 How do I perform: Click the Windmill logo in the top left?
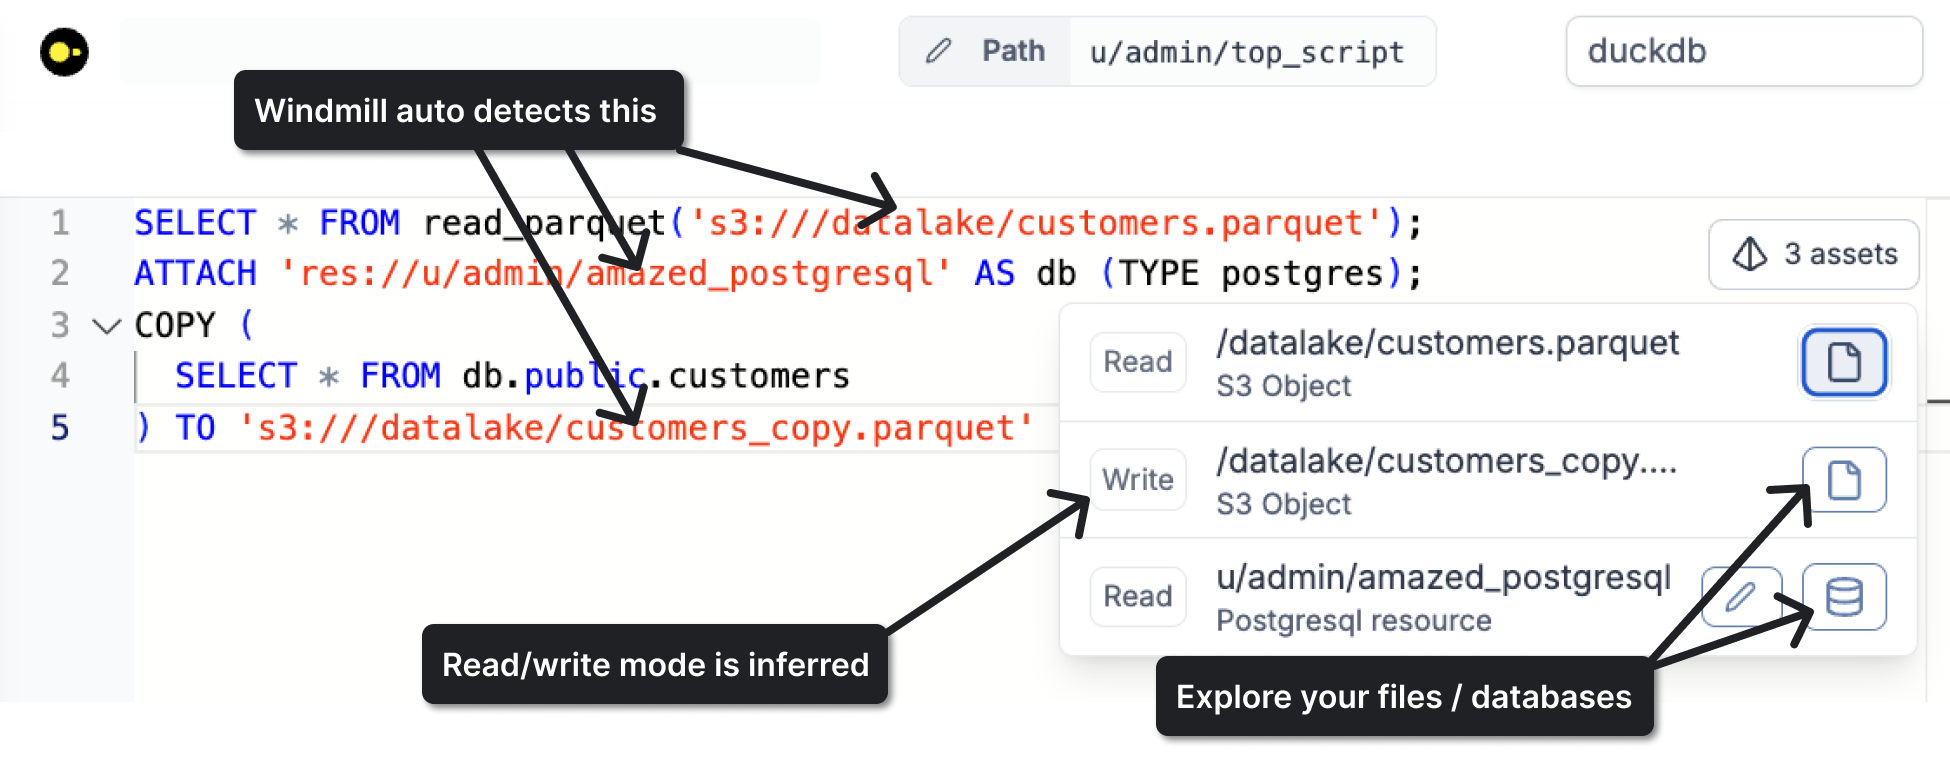coord(64,51)
